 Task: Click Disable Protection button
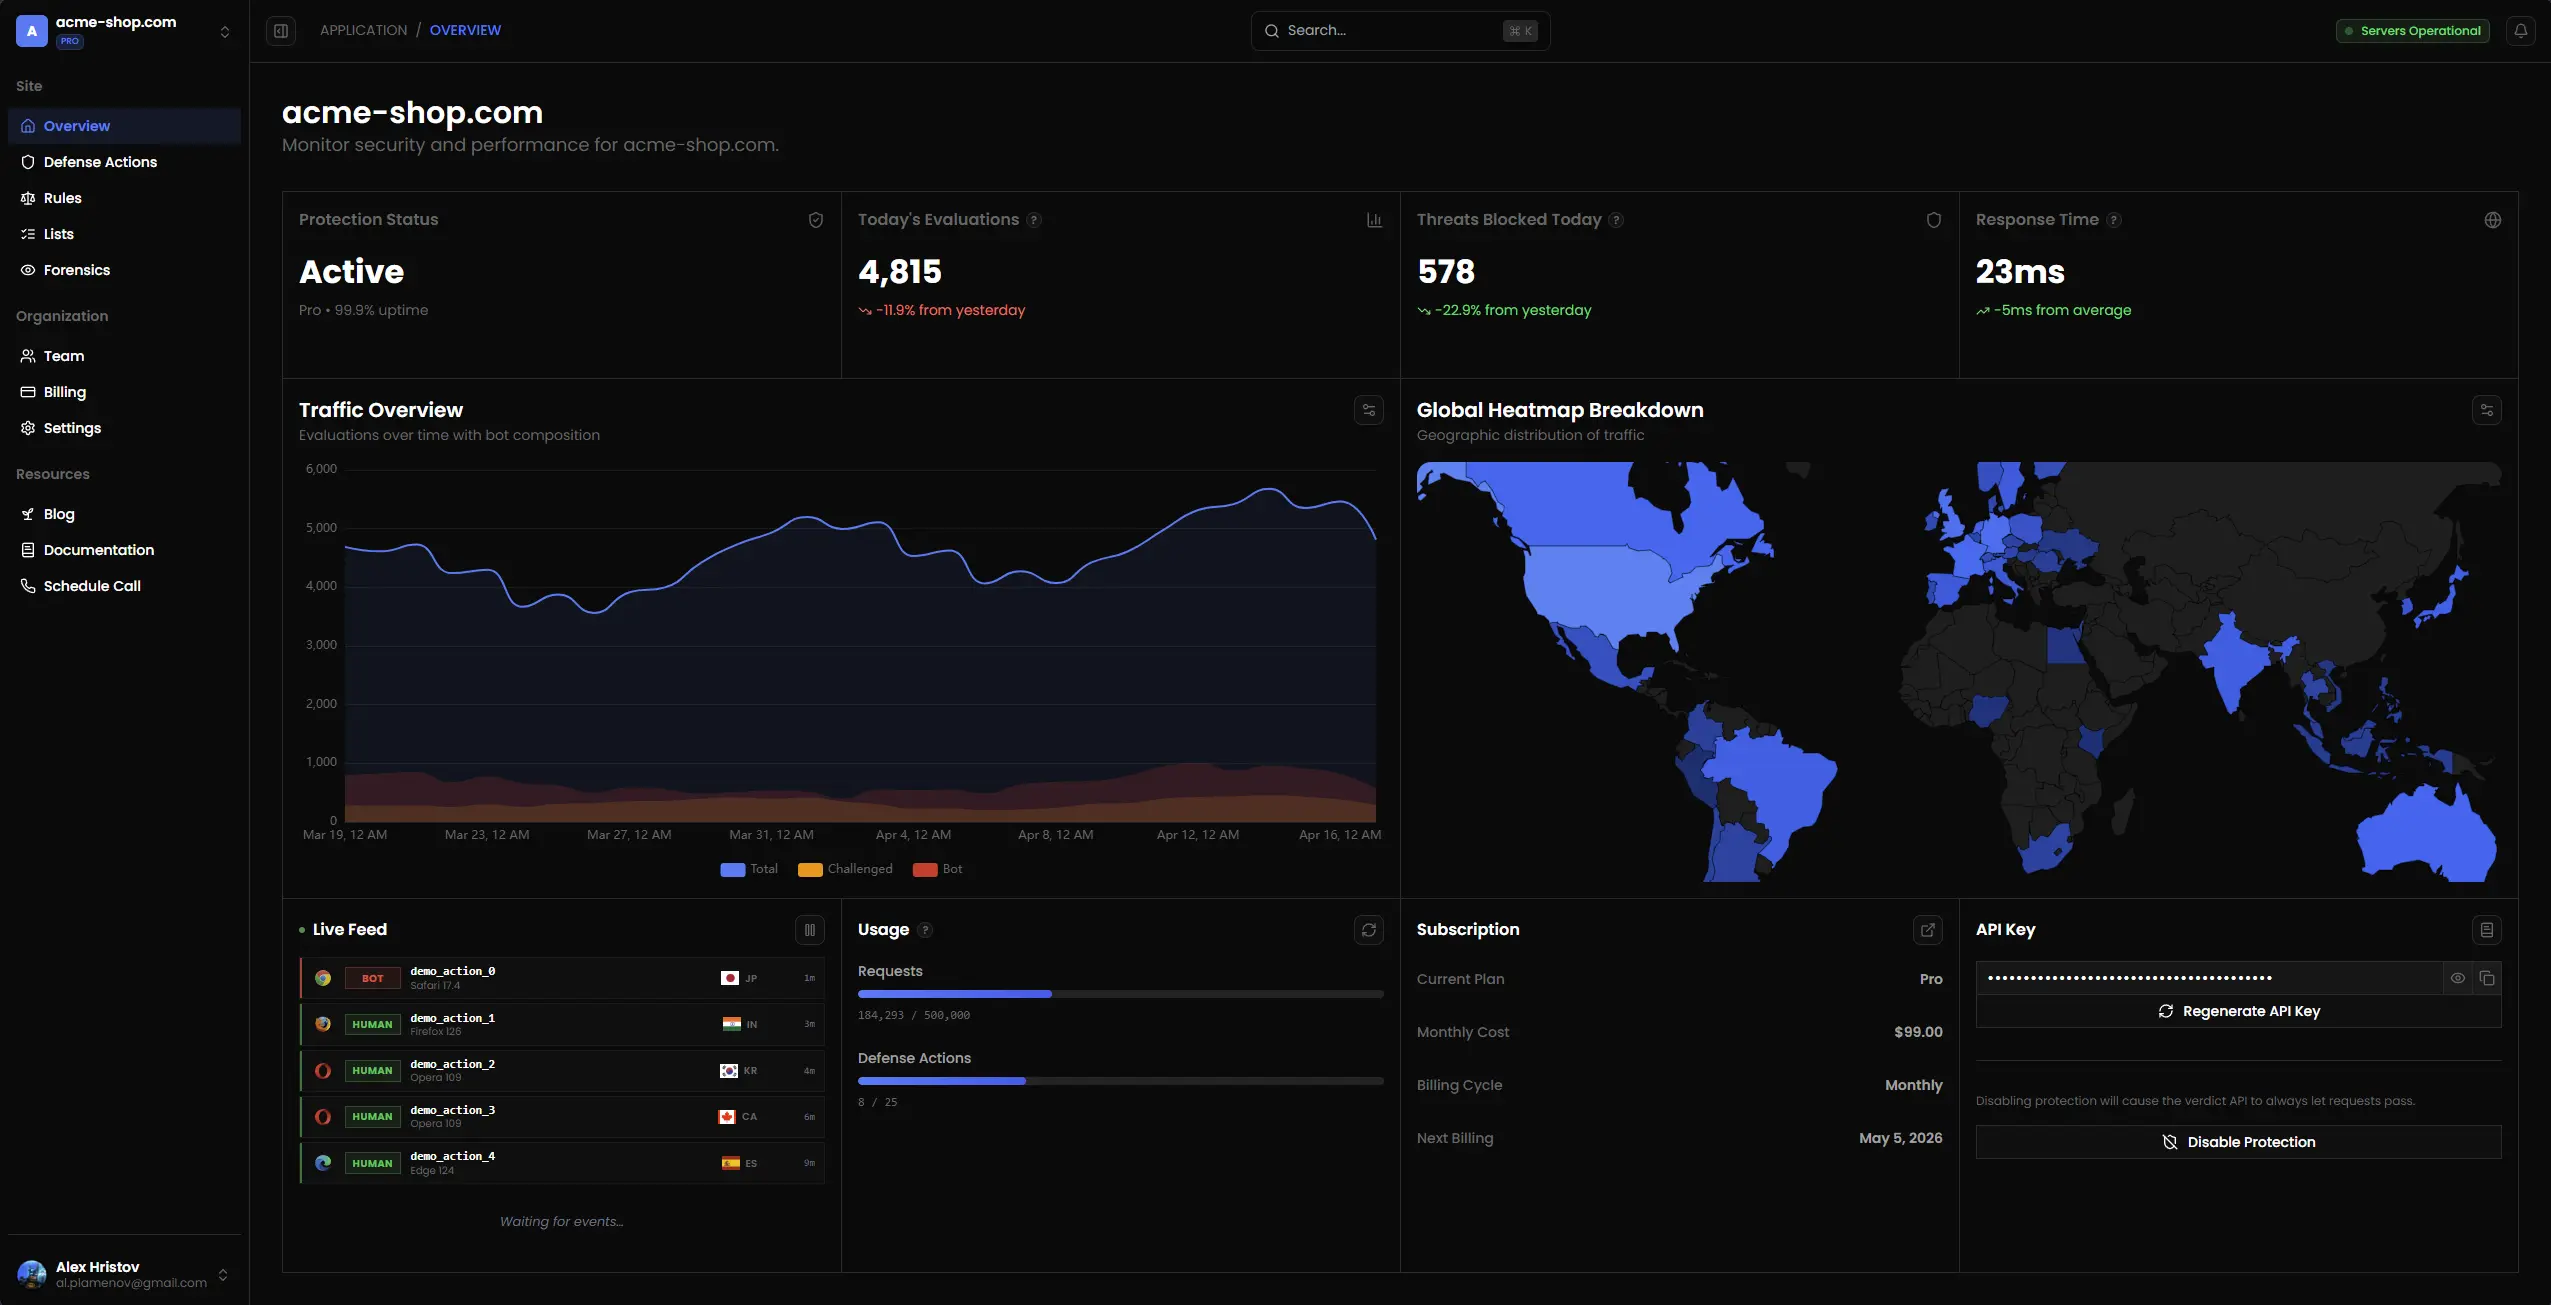click(2238, 1142)
